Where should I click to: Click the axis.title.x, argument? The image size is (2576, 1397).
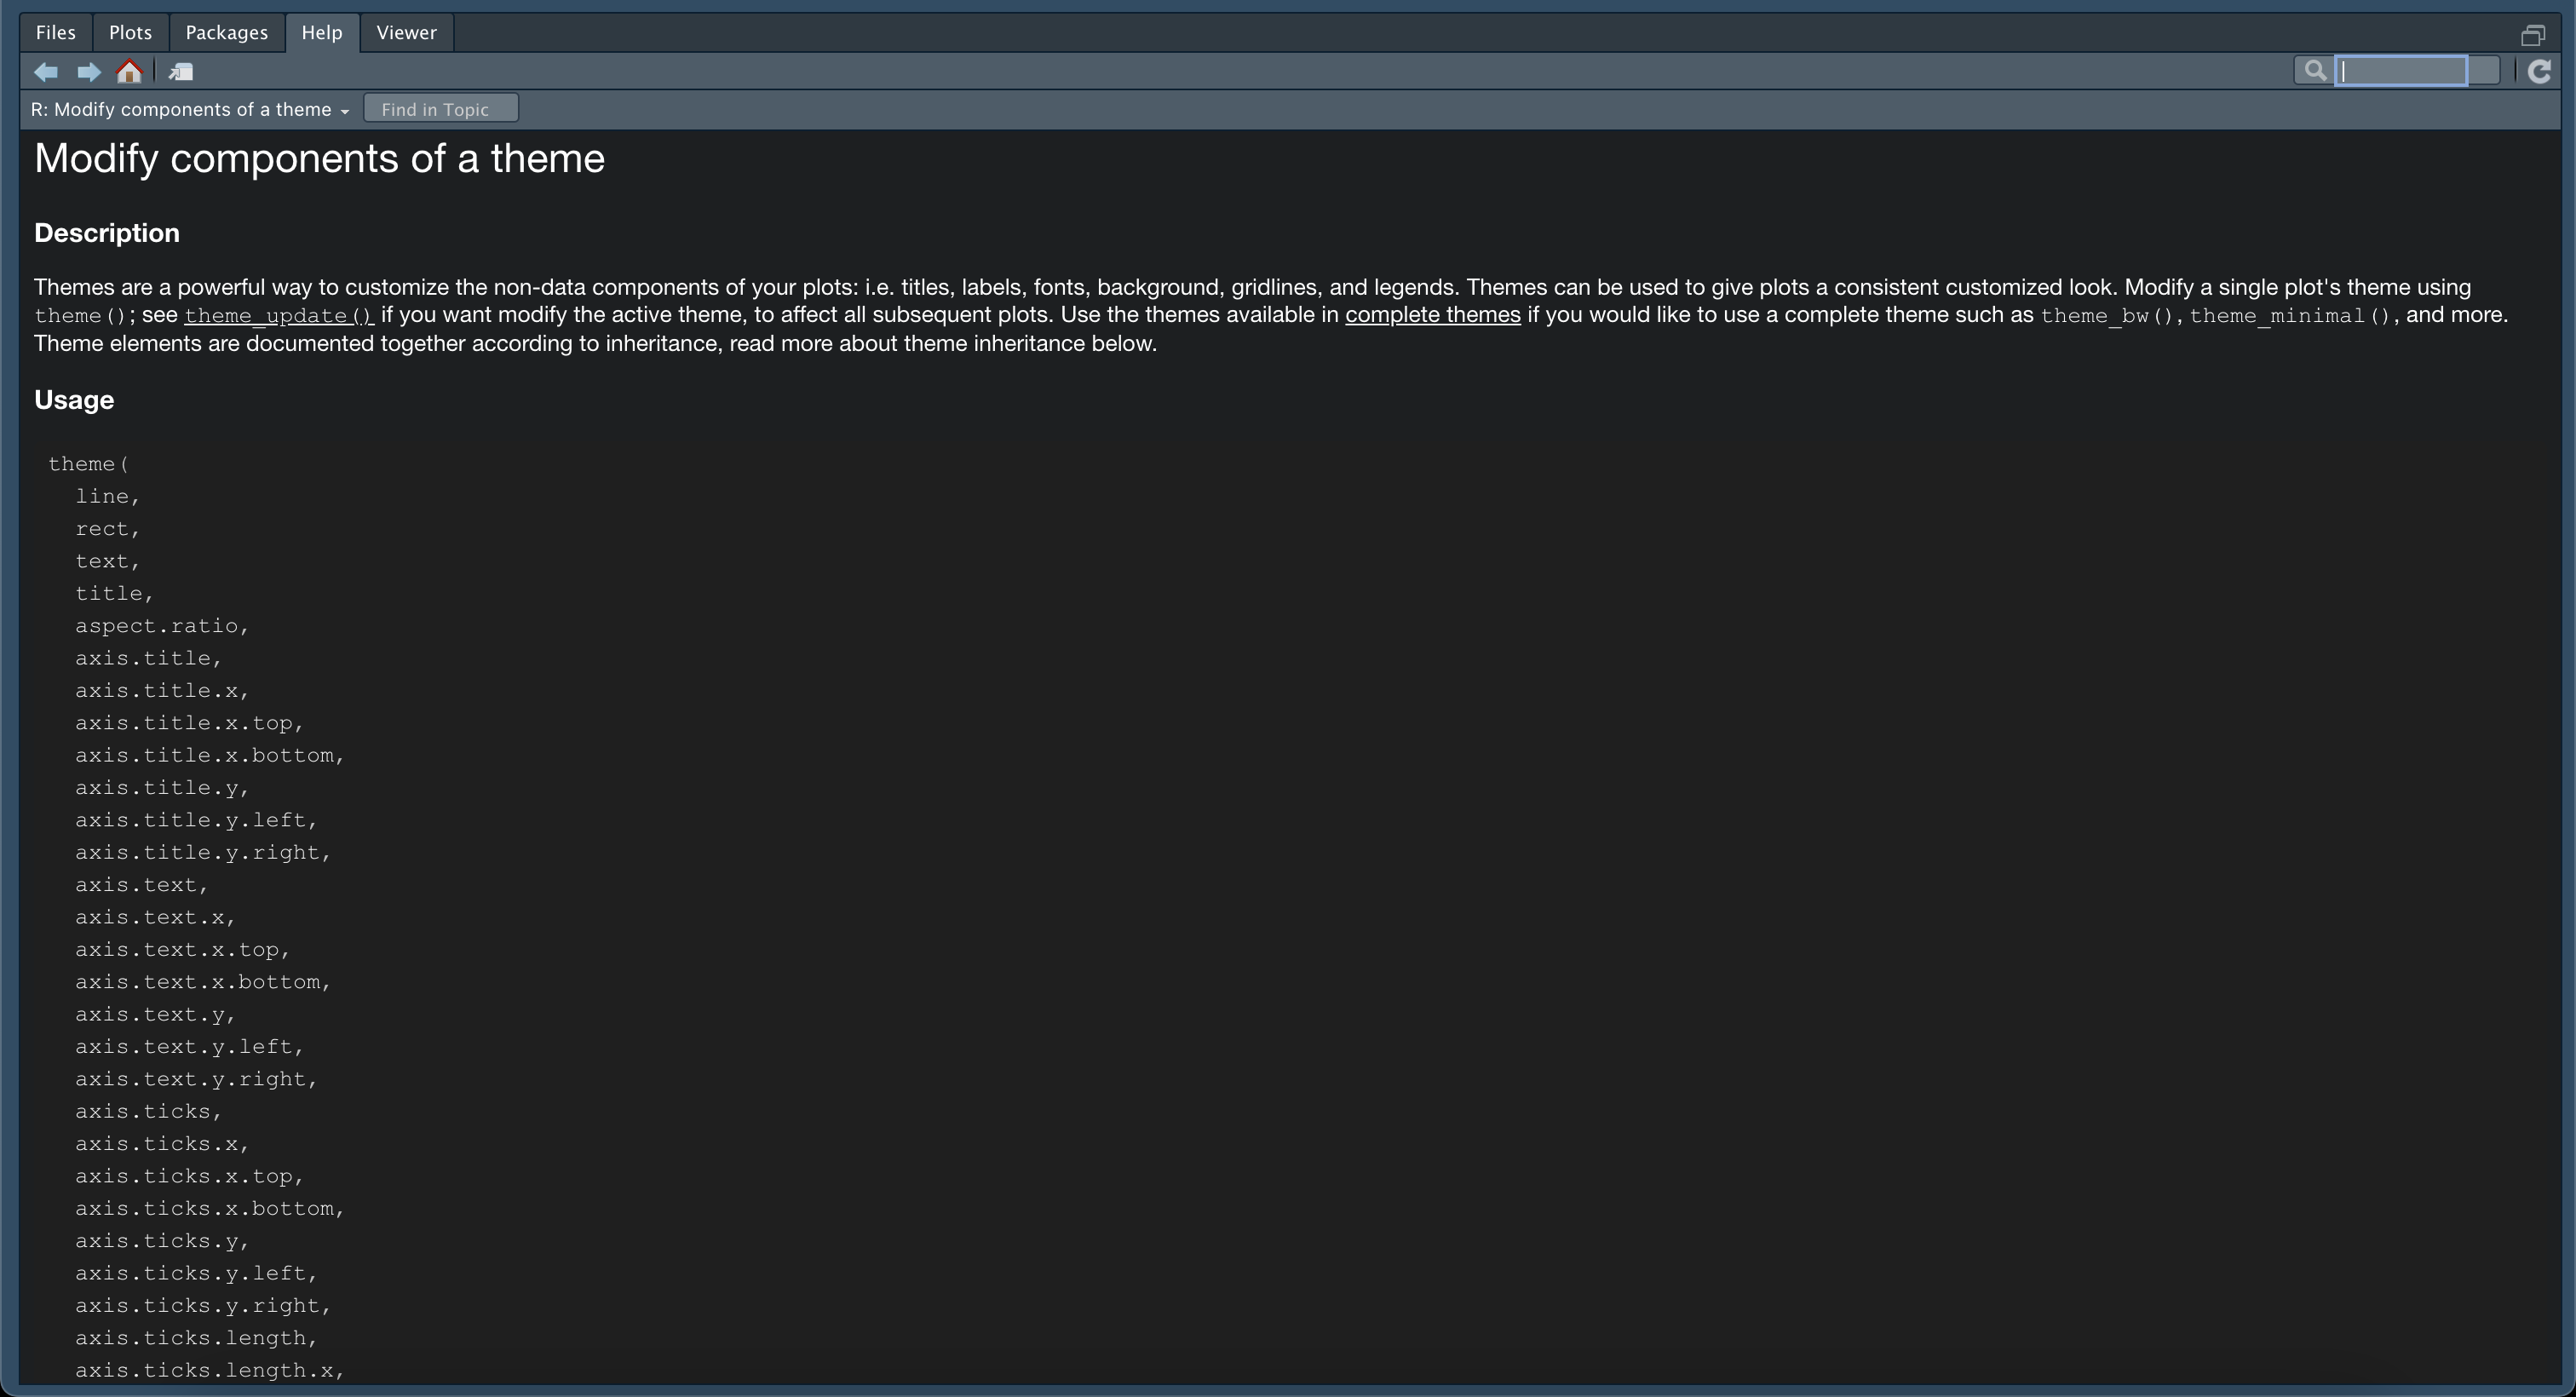point(162,691)
